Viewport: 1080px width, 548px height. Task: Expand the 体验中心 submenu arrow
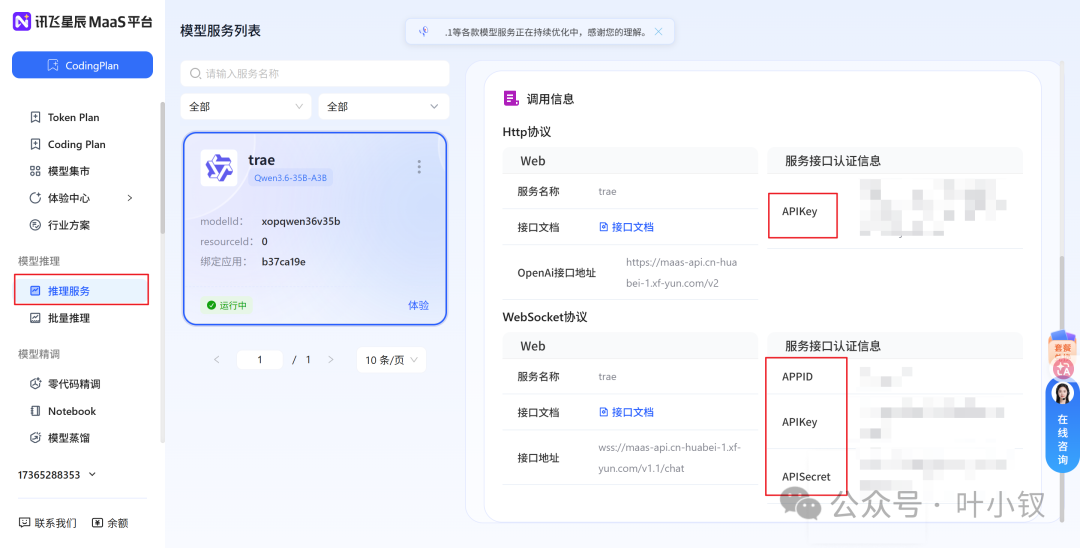pyautogui.click(x=130, y=198)
